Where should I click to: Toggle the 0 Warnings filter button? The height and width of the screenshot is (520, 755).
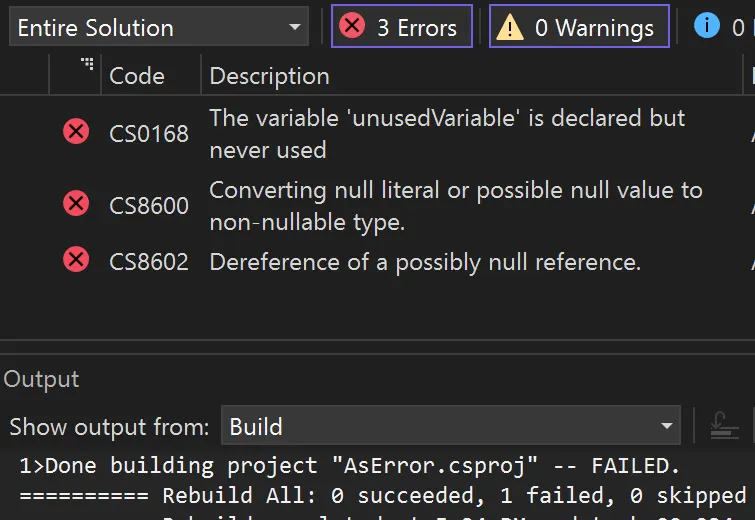[579, 26]
